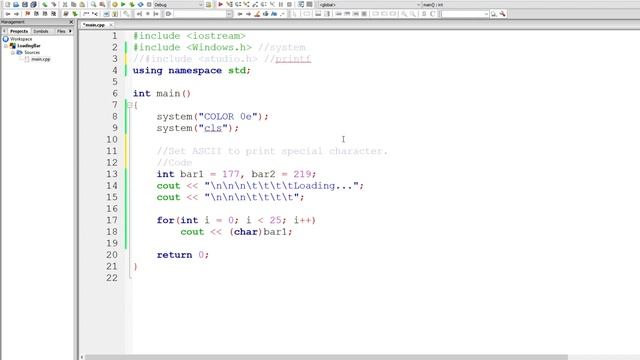This screenshot has width=640, height=360.
Task: Switch to the Symbols tab
Action: pos(41,31)
